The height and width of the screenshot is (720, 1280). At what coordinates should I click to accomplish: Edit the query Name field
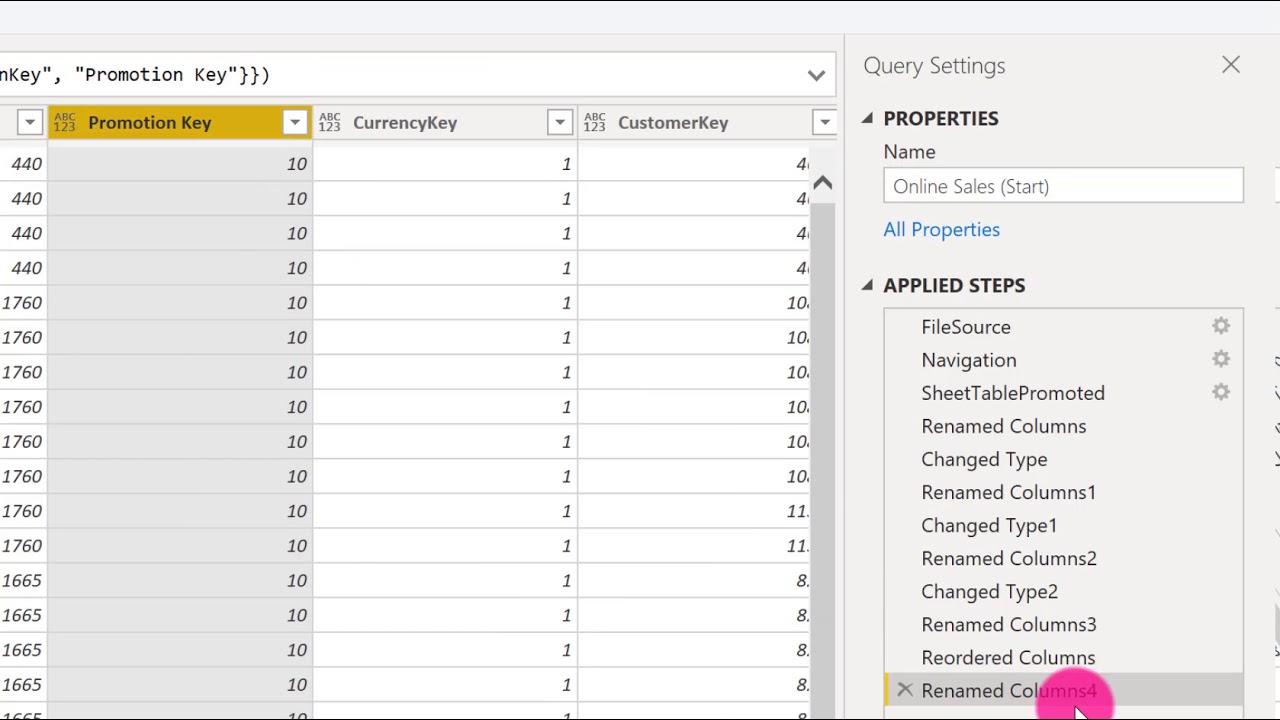click(1063, 186)
